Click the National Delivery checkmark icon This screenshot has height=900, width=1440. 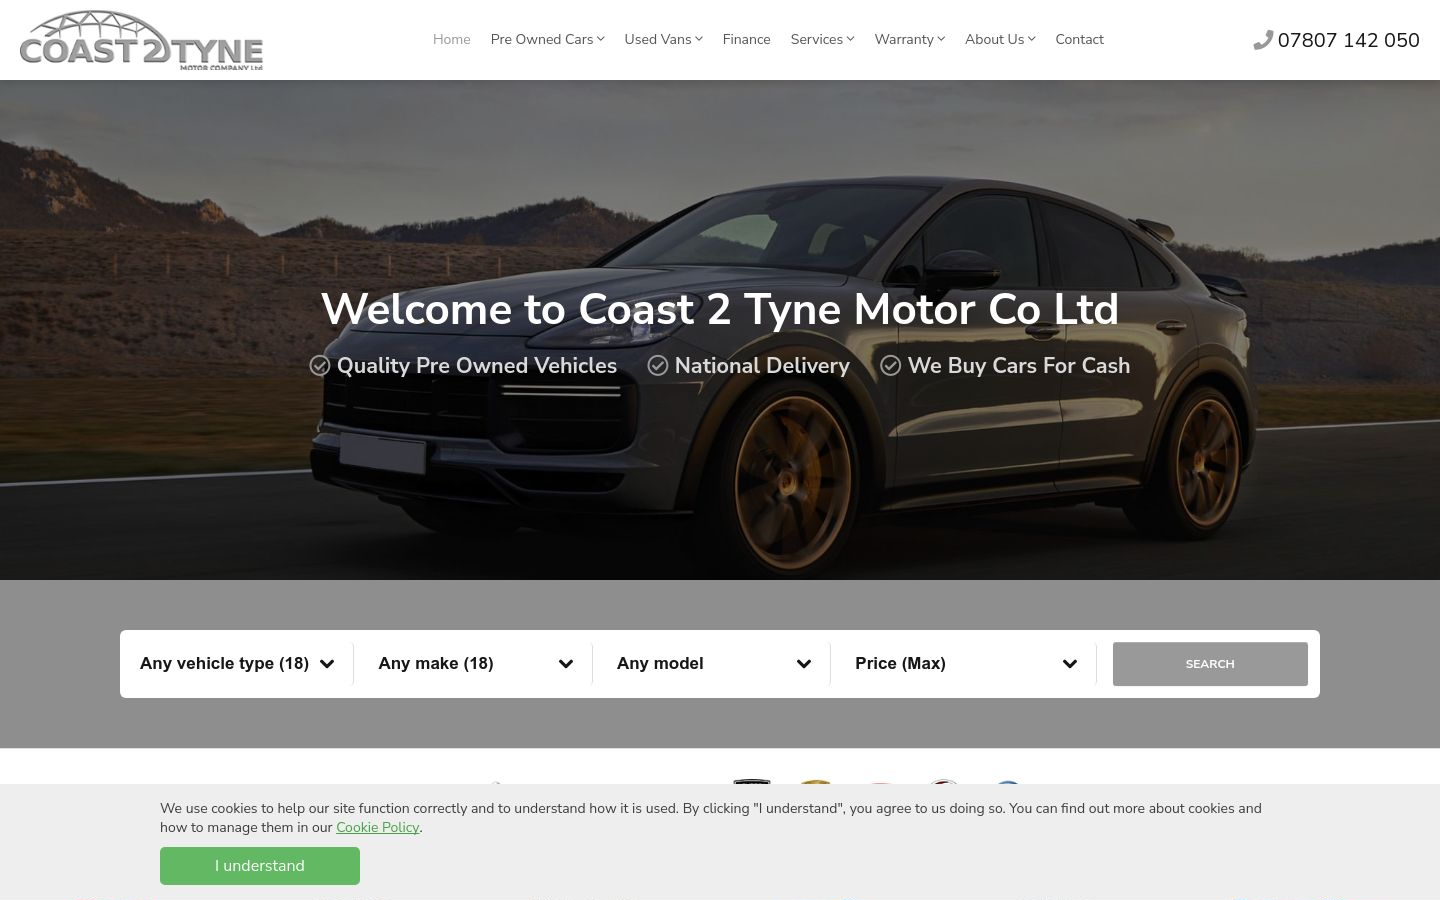(x=658, y=366)
